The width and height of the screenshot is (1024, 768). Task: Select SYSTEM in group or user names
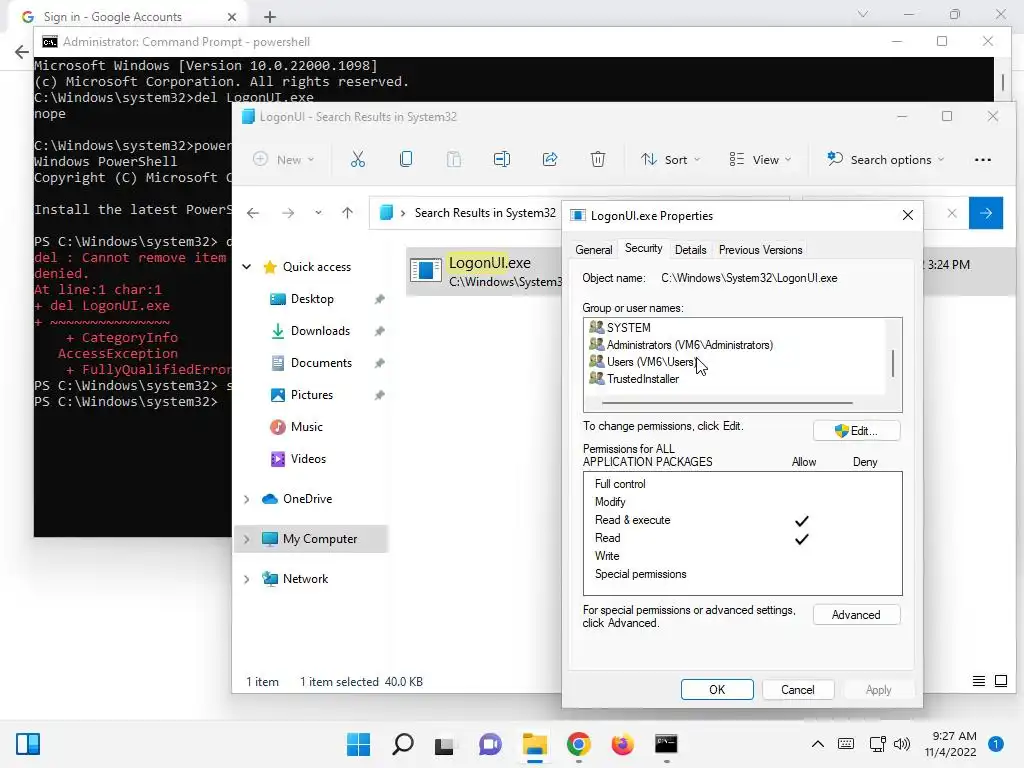pos(628,327)
